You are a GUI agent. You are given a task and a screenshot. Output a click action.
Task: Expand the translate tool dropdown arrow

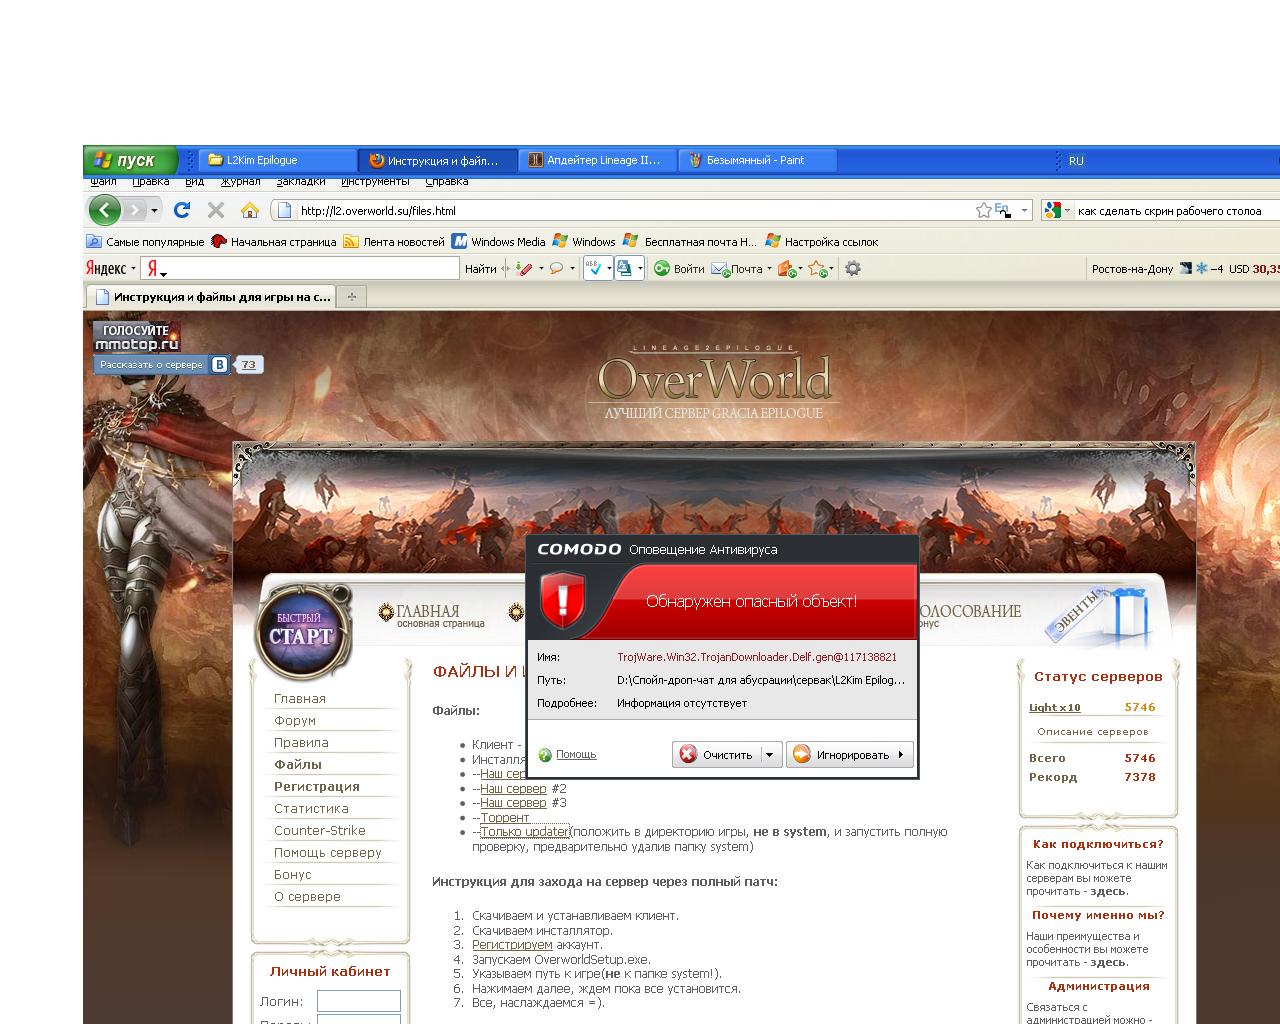tap(639, 268)
